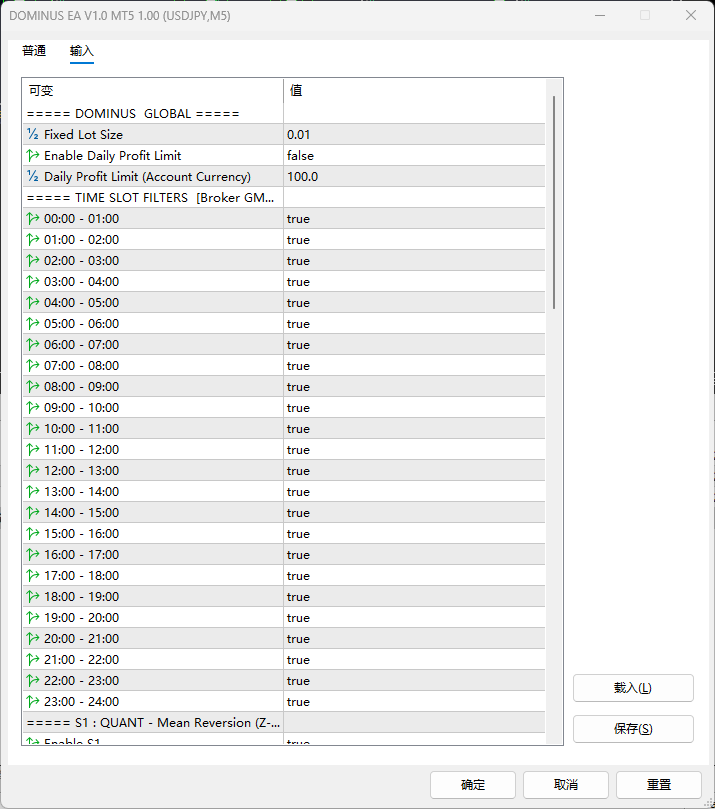This screenshot has width=715, height=809.
Task: Click the Fixed Lot Size parameter icon
Action: click(33, 135)
